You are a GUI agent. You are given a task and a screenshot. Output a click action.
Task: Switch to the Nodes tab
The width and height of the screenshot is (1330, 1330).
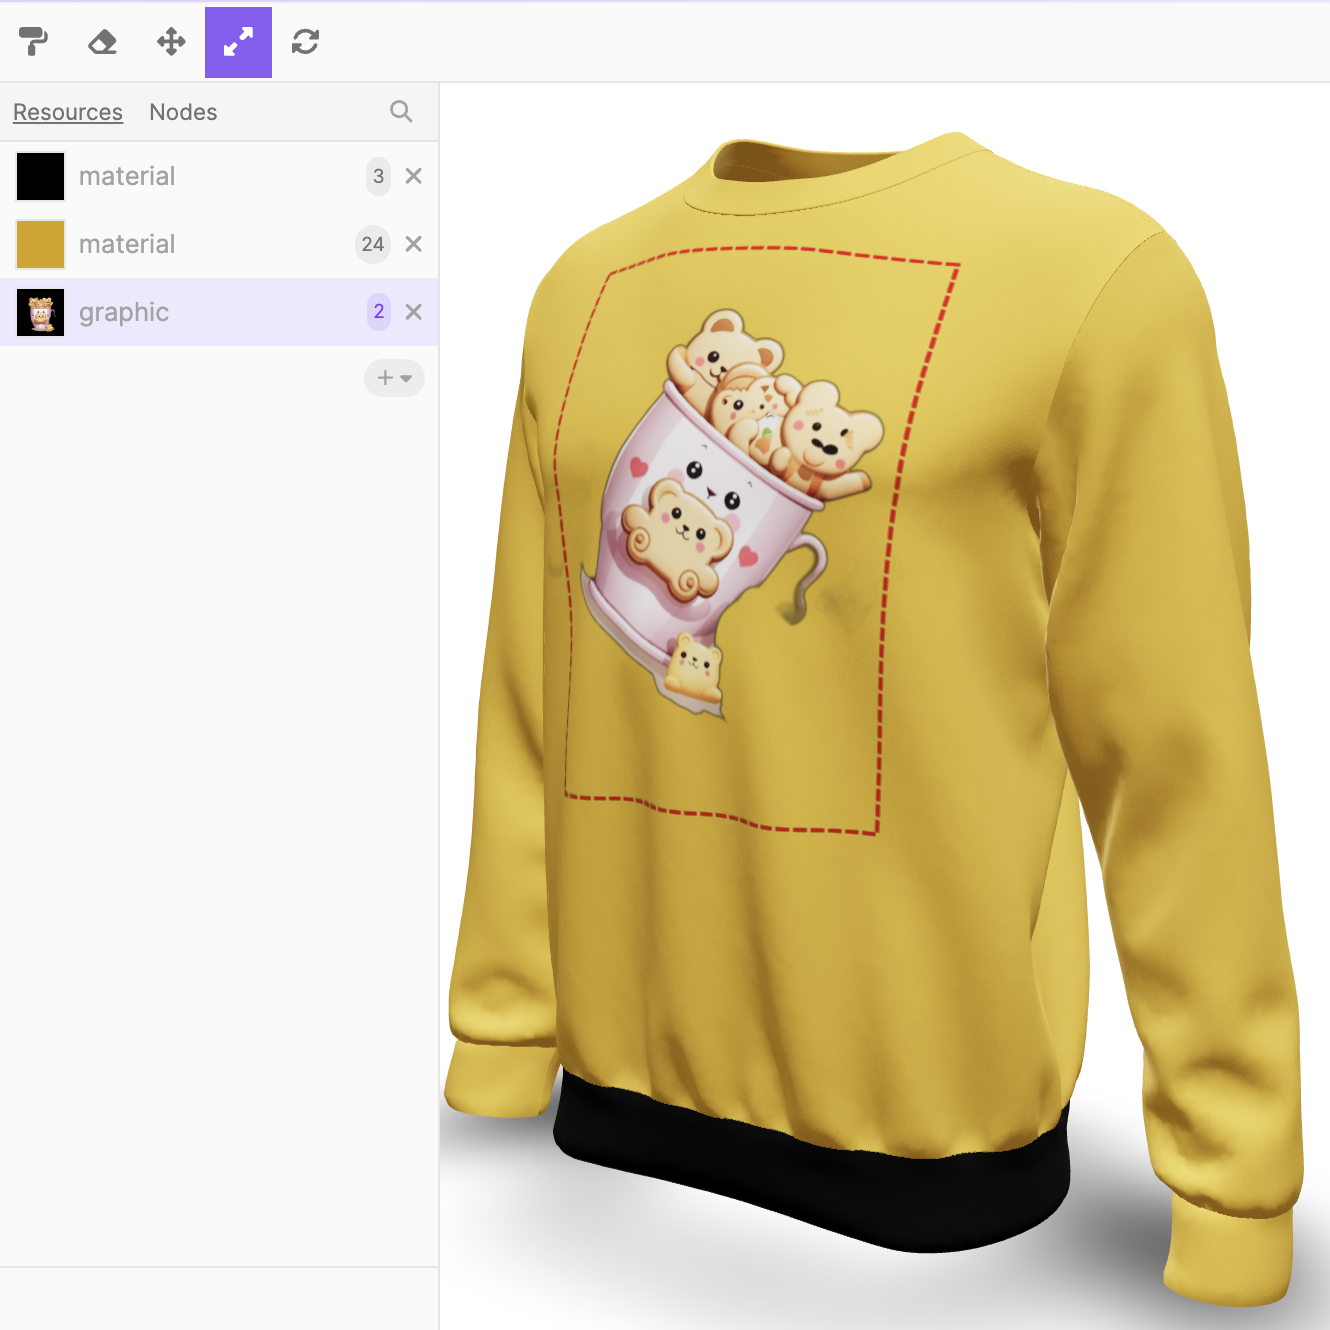(x=183, y=112)
